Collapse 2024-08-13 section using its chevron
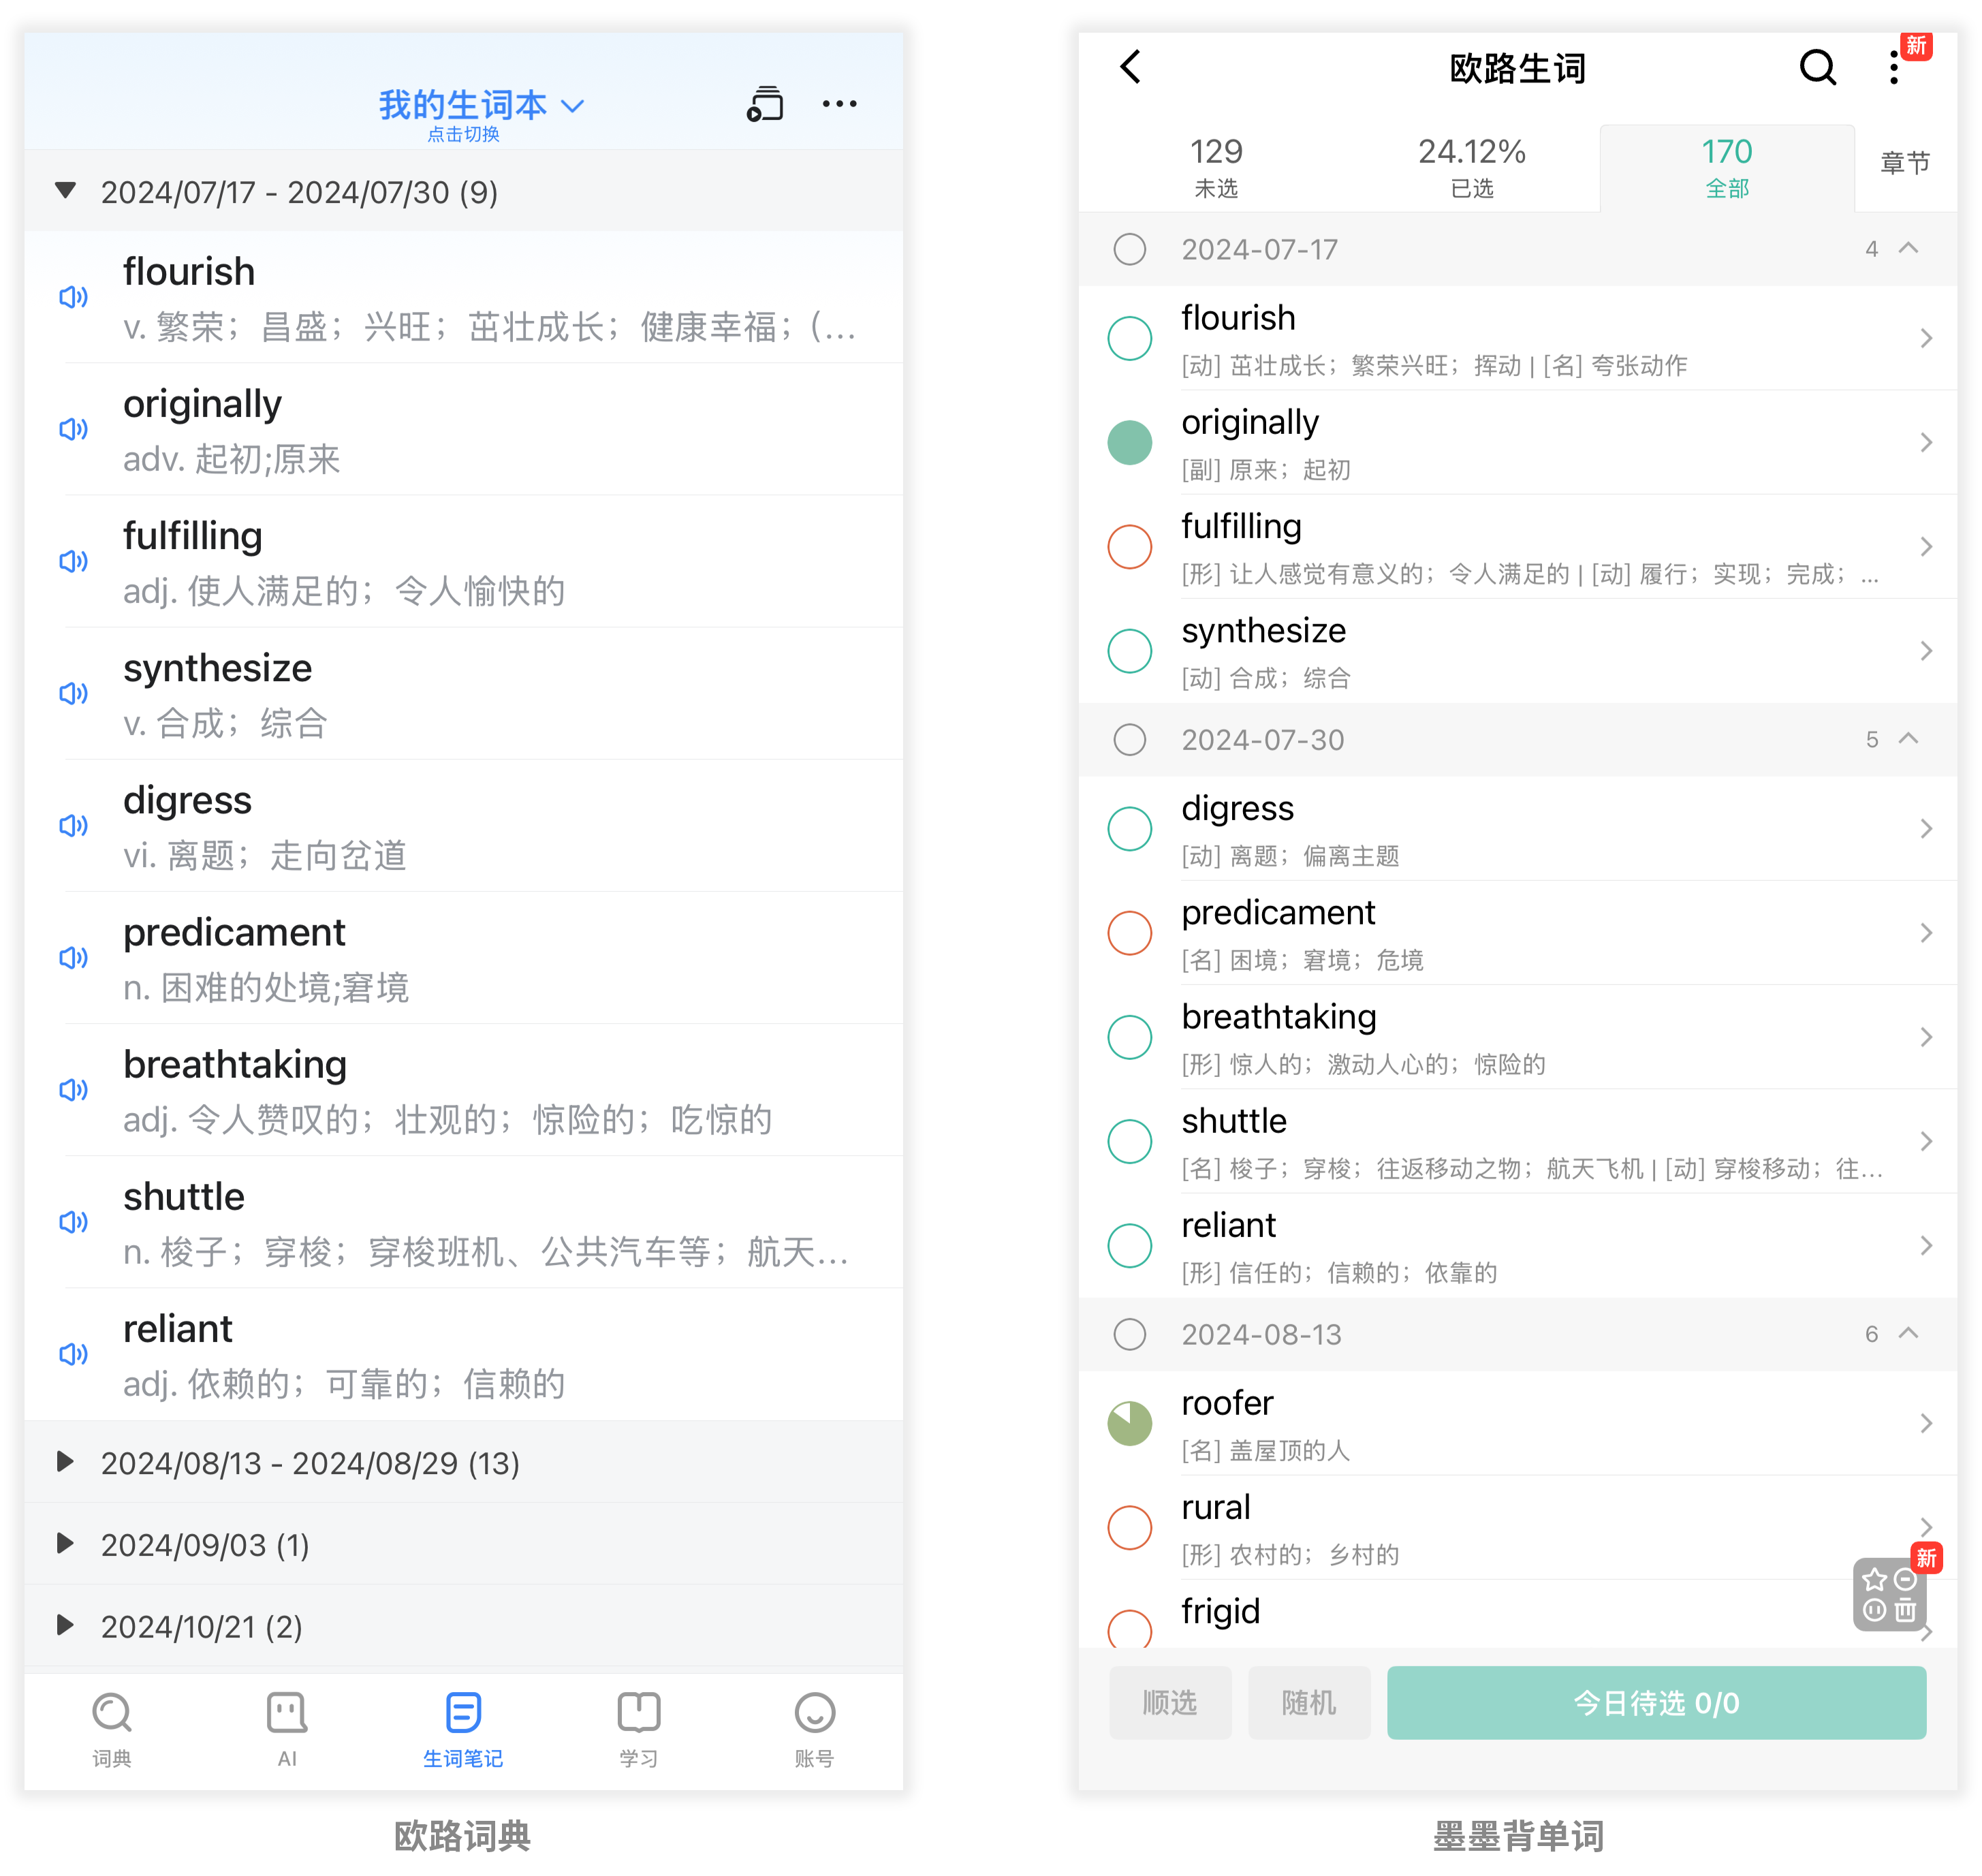The image size is (1982, 1876). (1908, 1333)
